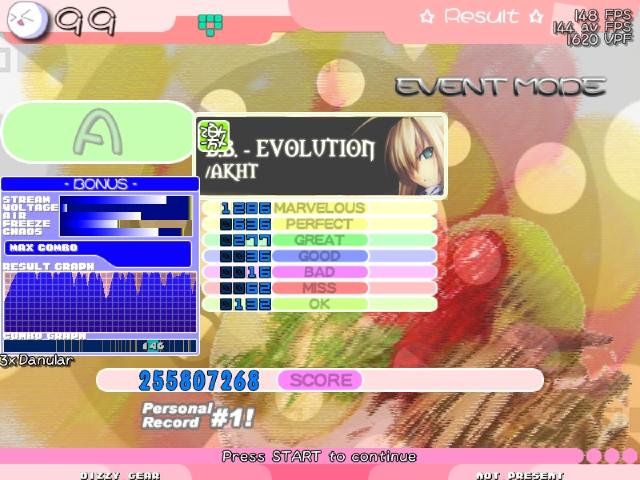640x480 pixels.
Task: Click the green block grid icon
Action: click(210, 24)
